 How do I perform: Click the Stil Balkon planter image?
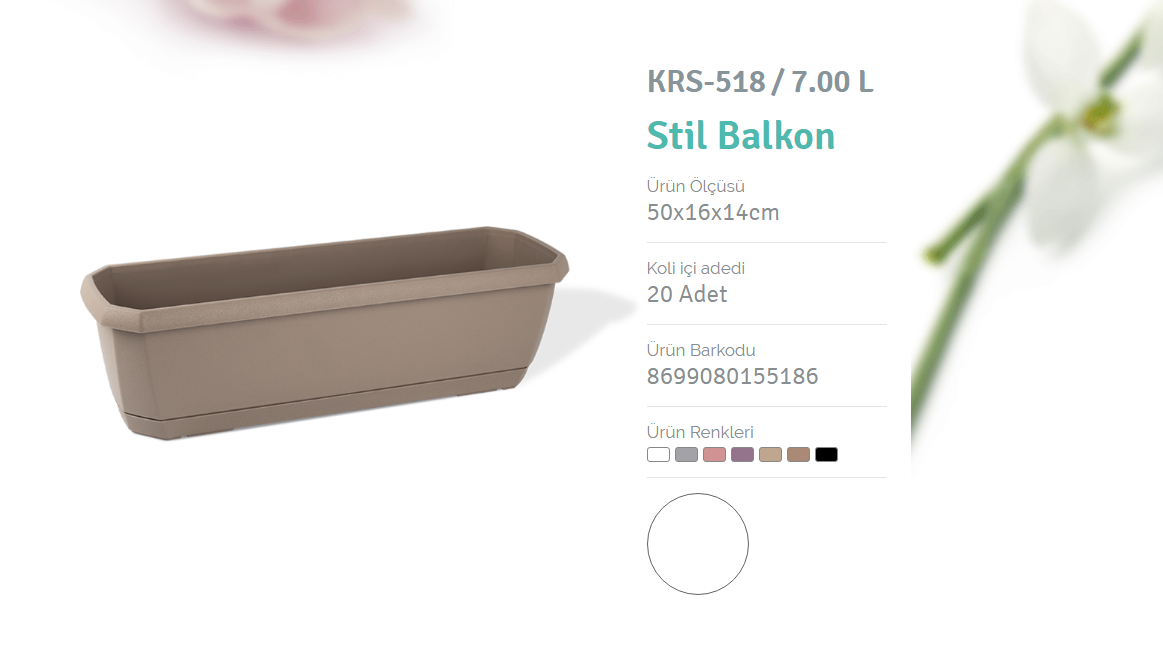click(324, 333)
